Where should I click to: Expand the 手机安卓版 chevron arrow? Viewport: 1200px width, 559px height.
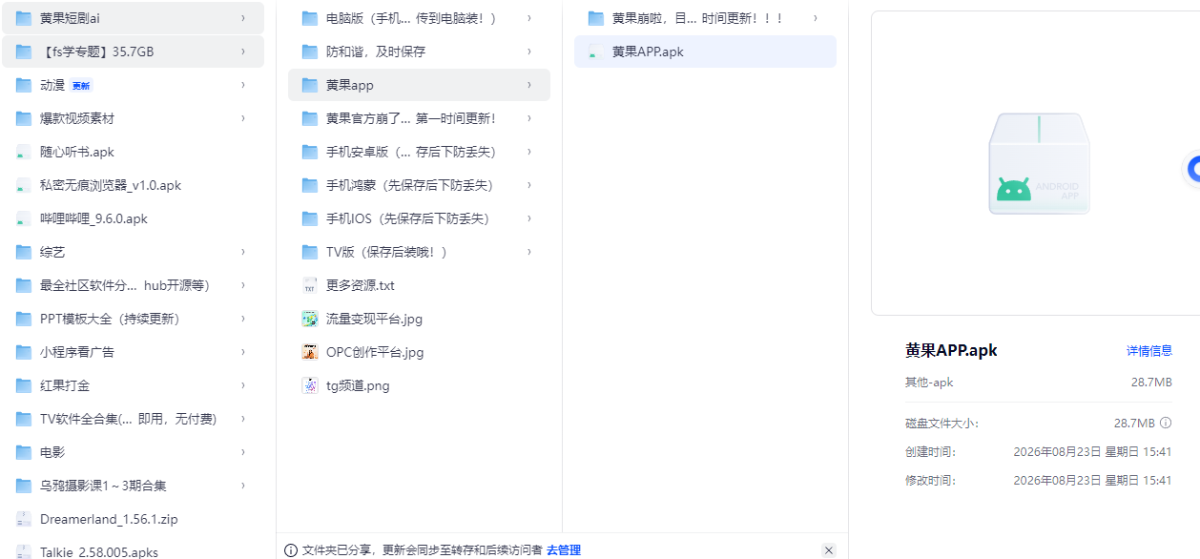(x=529, y=152)
